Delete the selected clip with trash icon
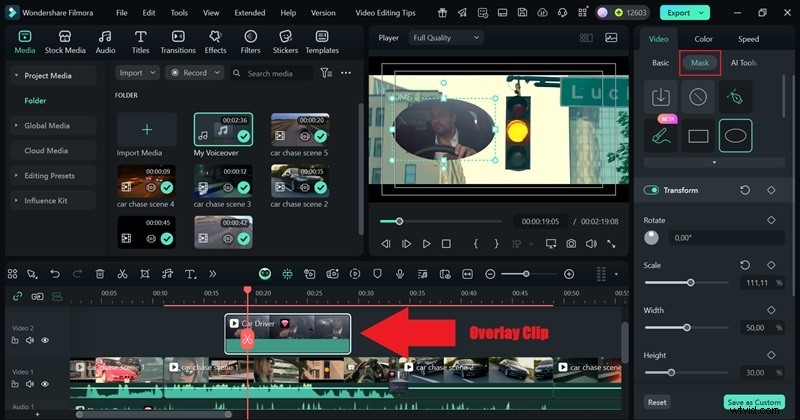This screenshot has width=800, height=420. coord(100,274)
